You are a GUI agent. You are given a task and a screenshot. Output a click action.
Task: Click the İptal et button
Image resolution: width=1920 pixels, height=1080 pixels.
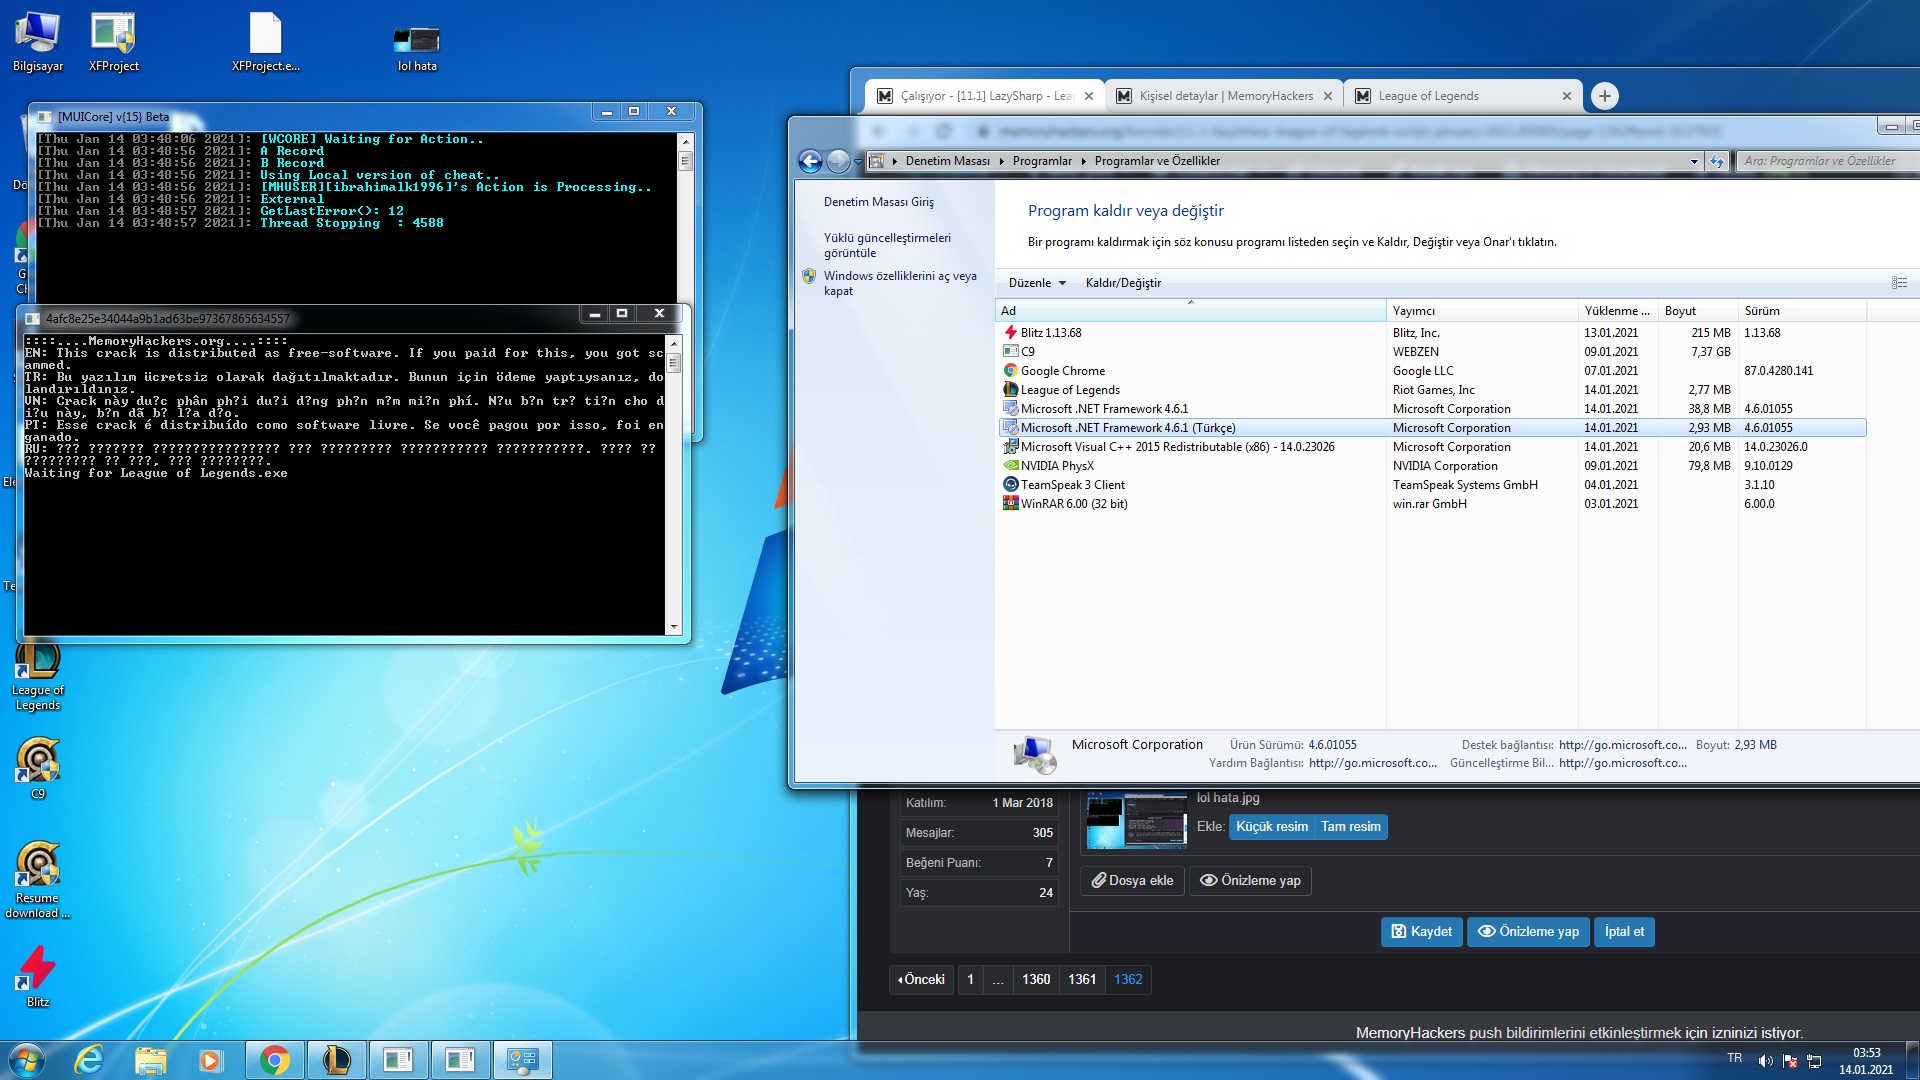(x=1624, y=932)
